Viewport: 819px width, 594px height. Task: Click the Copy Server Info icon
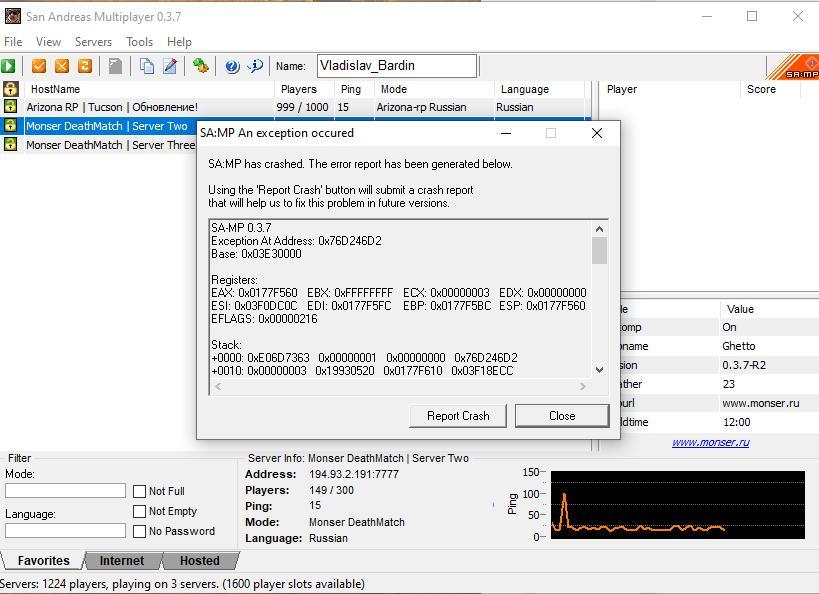click(x=147, y=66)
